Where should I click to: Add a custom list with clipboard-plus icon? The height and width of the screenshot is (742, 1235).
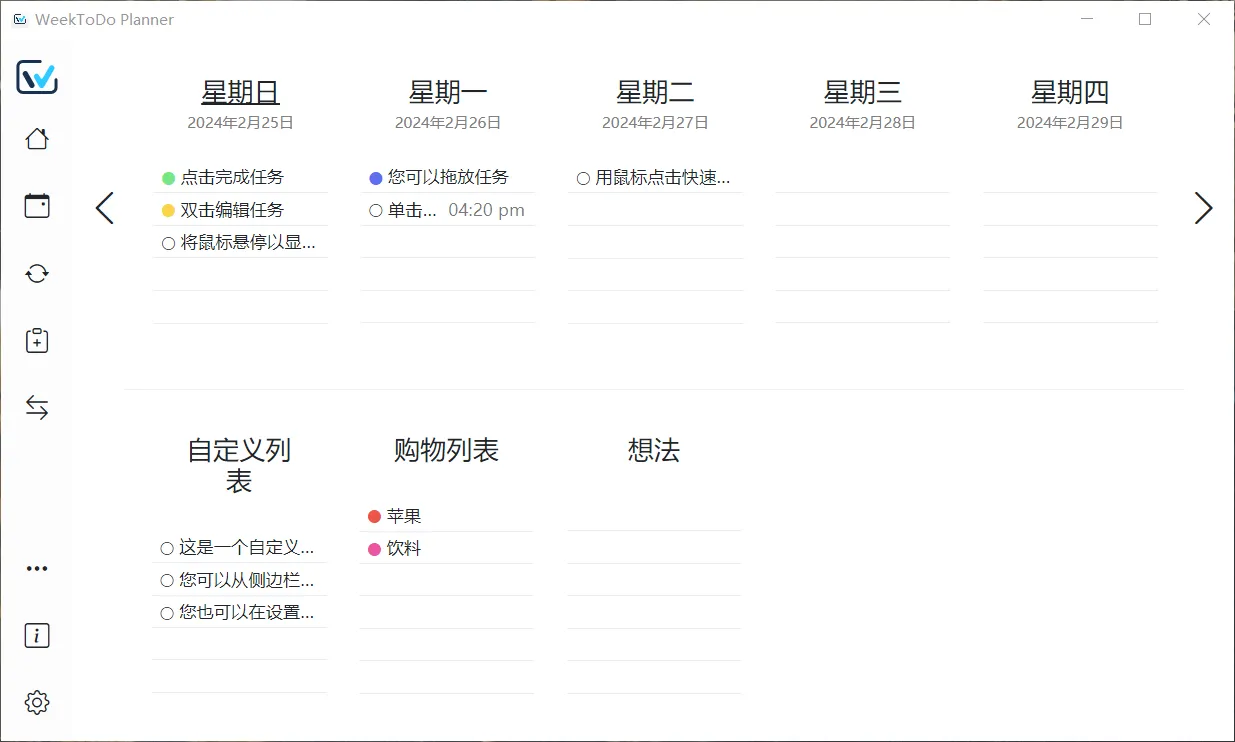(x=37, y=340)
